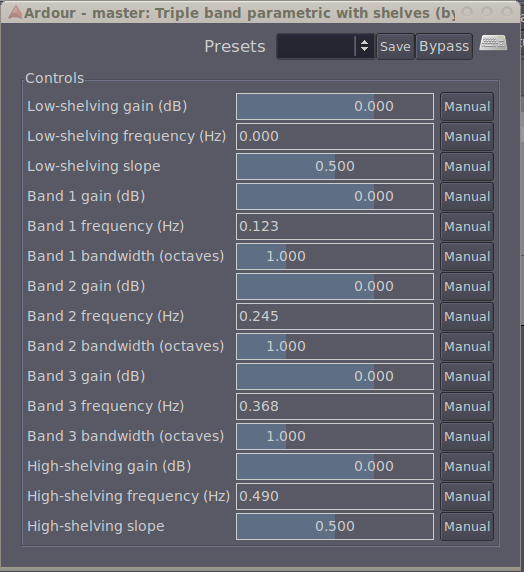Click the High-shelving slope slider

click(x=335, y=526)
